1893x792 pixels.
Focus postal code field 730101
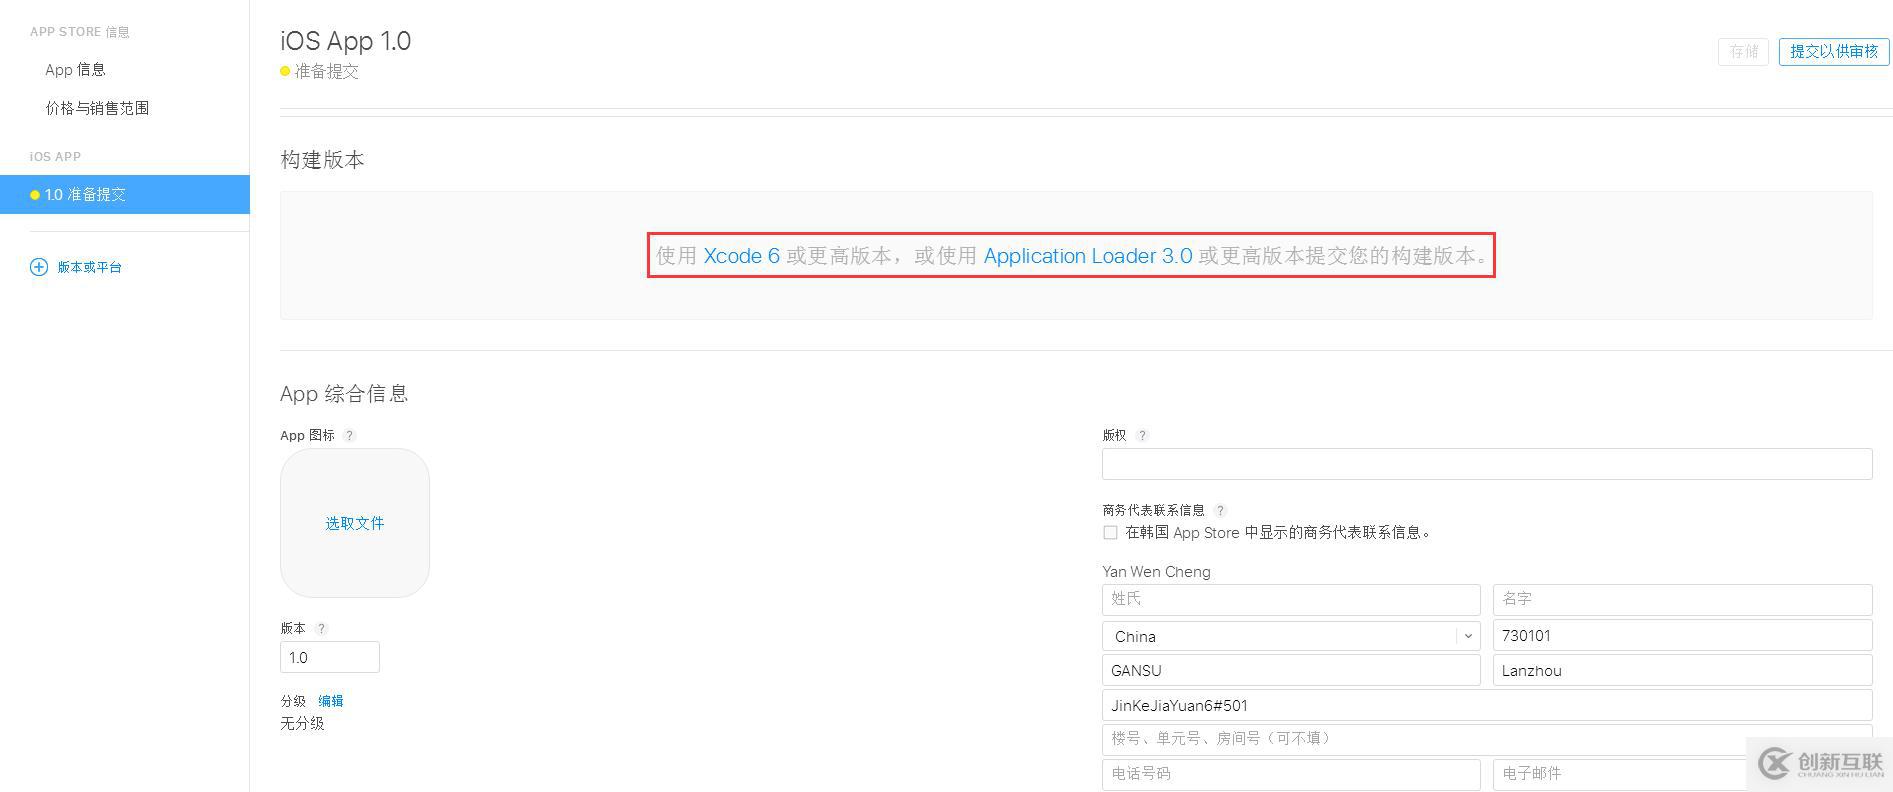[1683, 636]
